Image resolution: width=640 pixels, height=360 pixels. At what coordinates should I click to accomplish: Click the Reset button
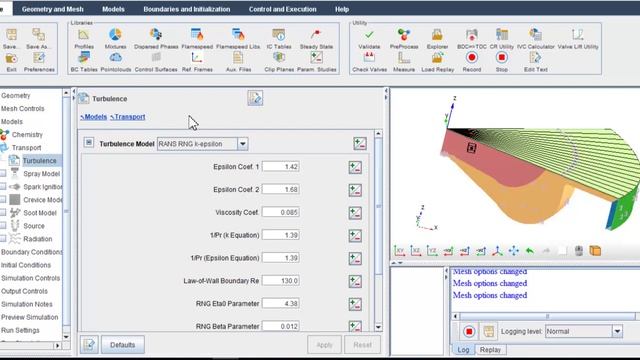click(362, 345)
